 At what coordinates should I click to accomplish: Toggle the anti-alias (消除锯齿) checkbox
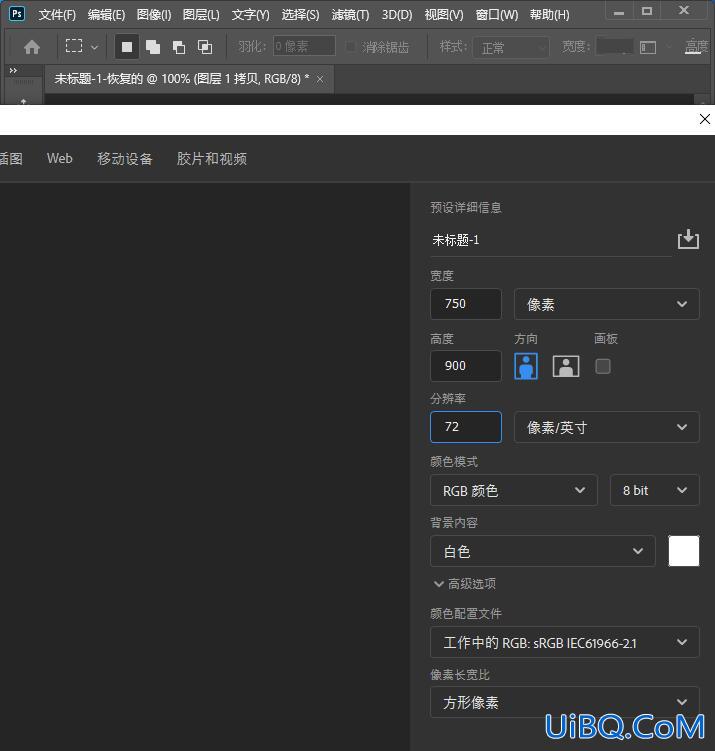pyautogui.click(x=351, y=46)
